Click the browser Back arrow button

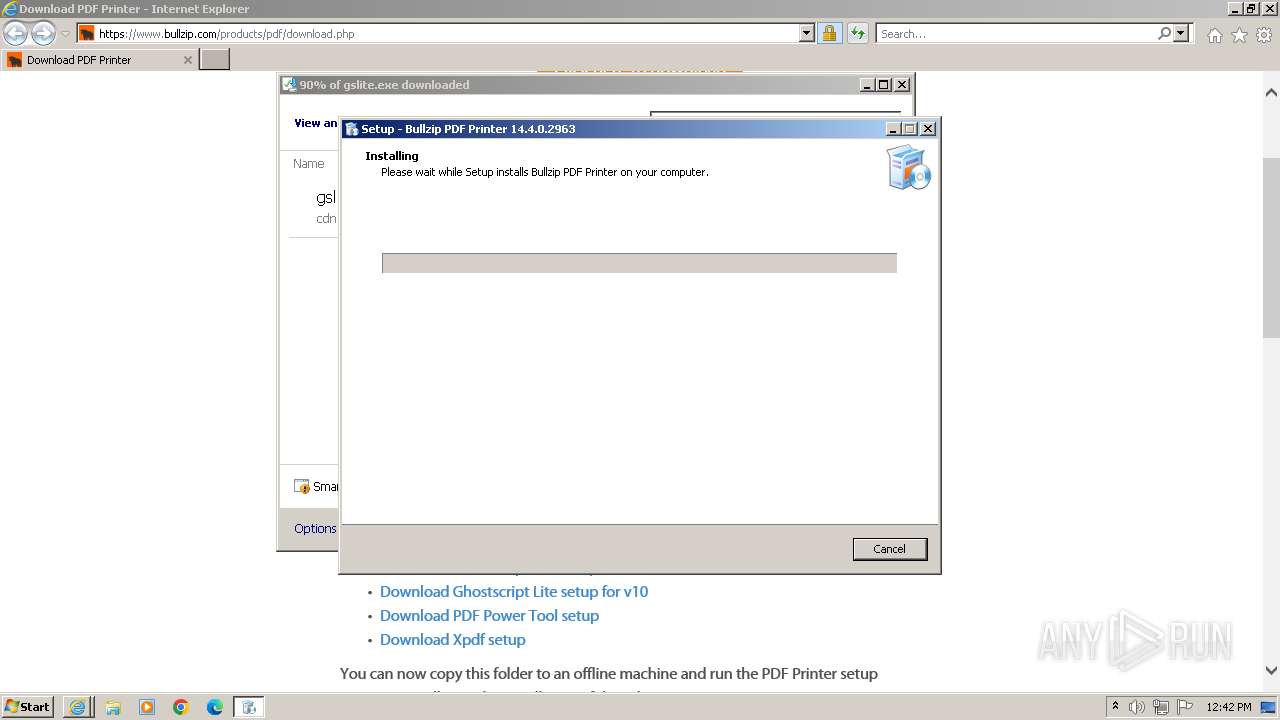[x=16, y=33]
